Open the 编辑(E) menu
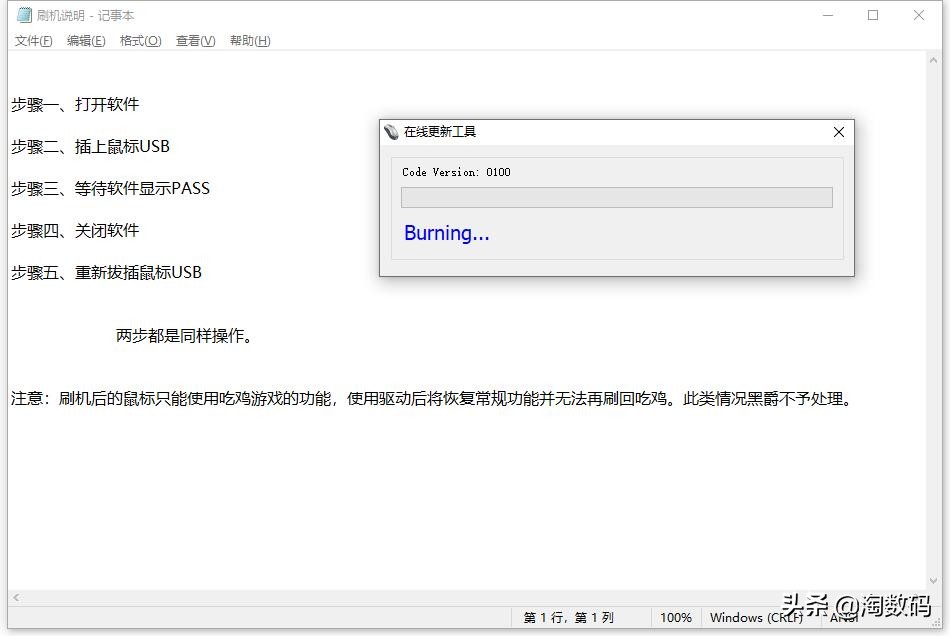Screen dimensions: 950x636 [x=86, y=41]
